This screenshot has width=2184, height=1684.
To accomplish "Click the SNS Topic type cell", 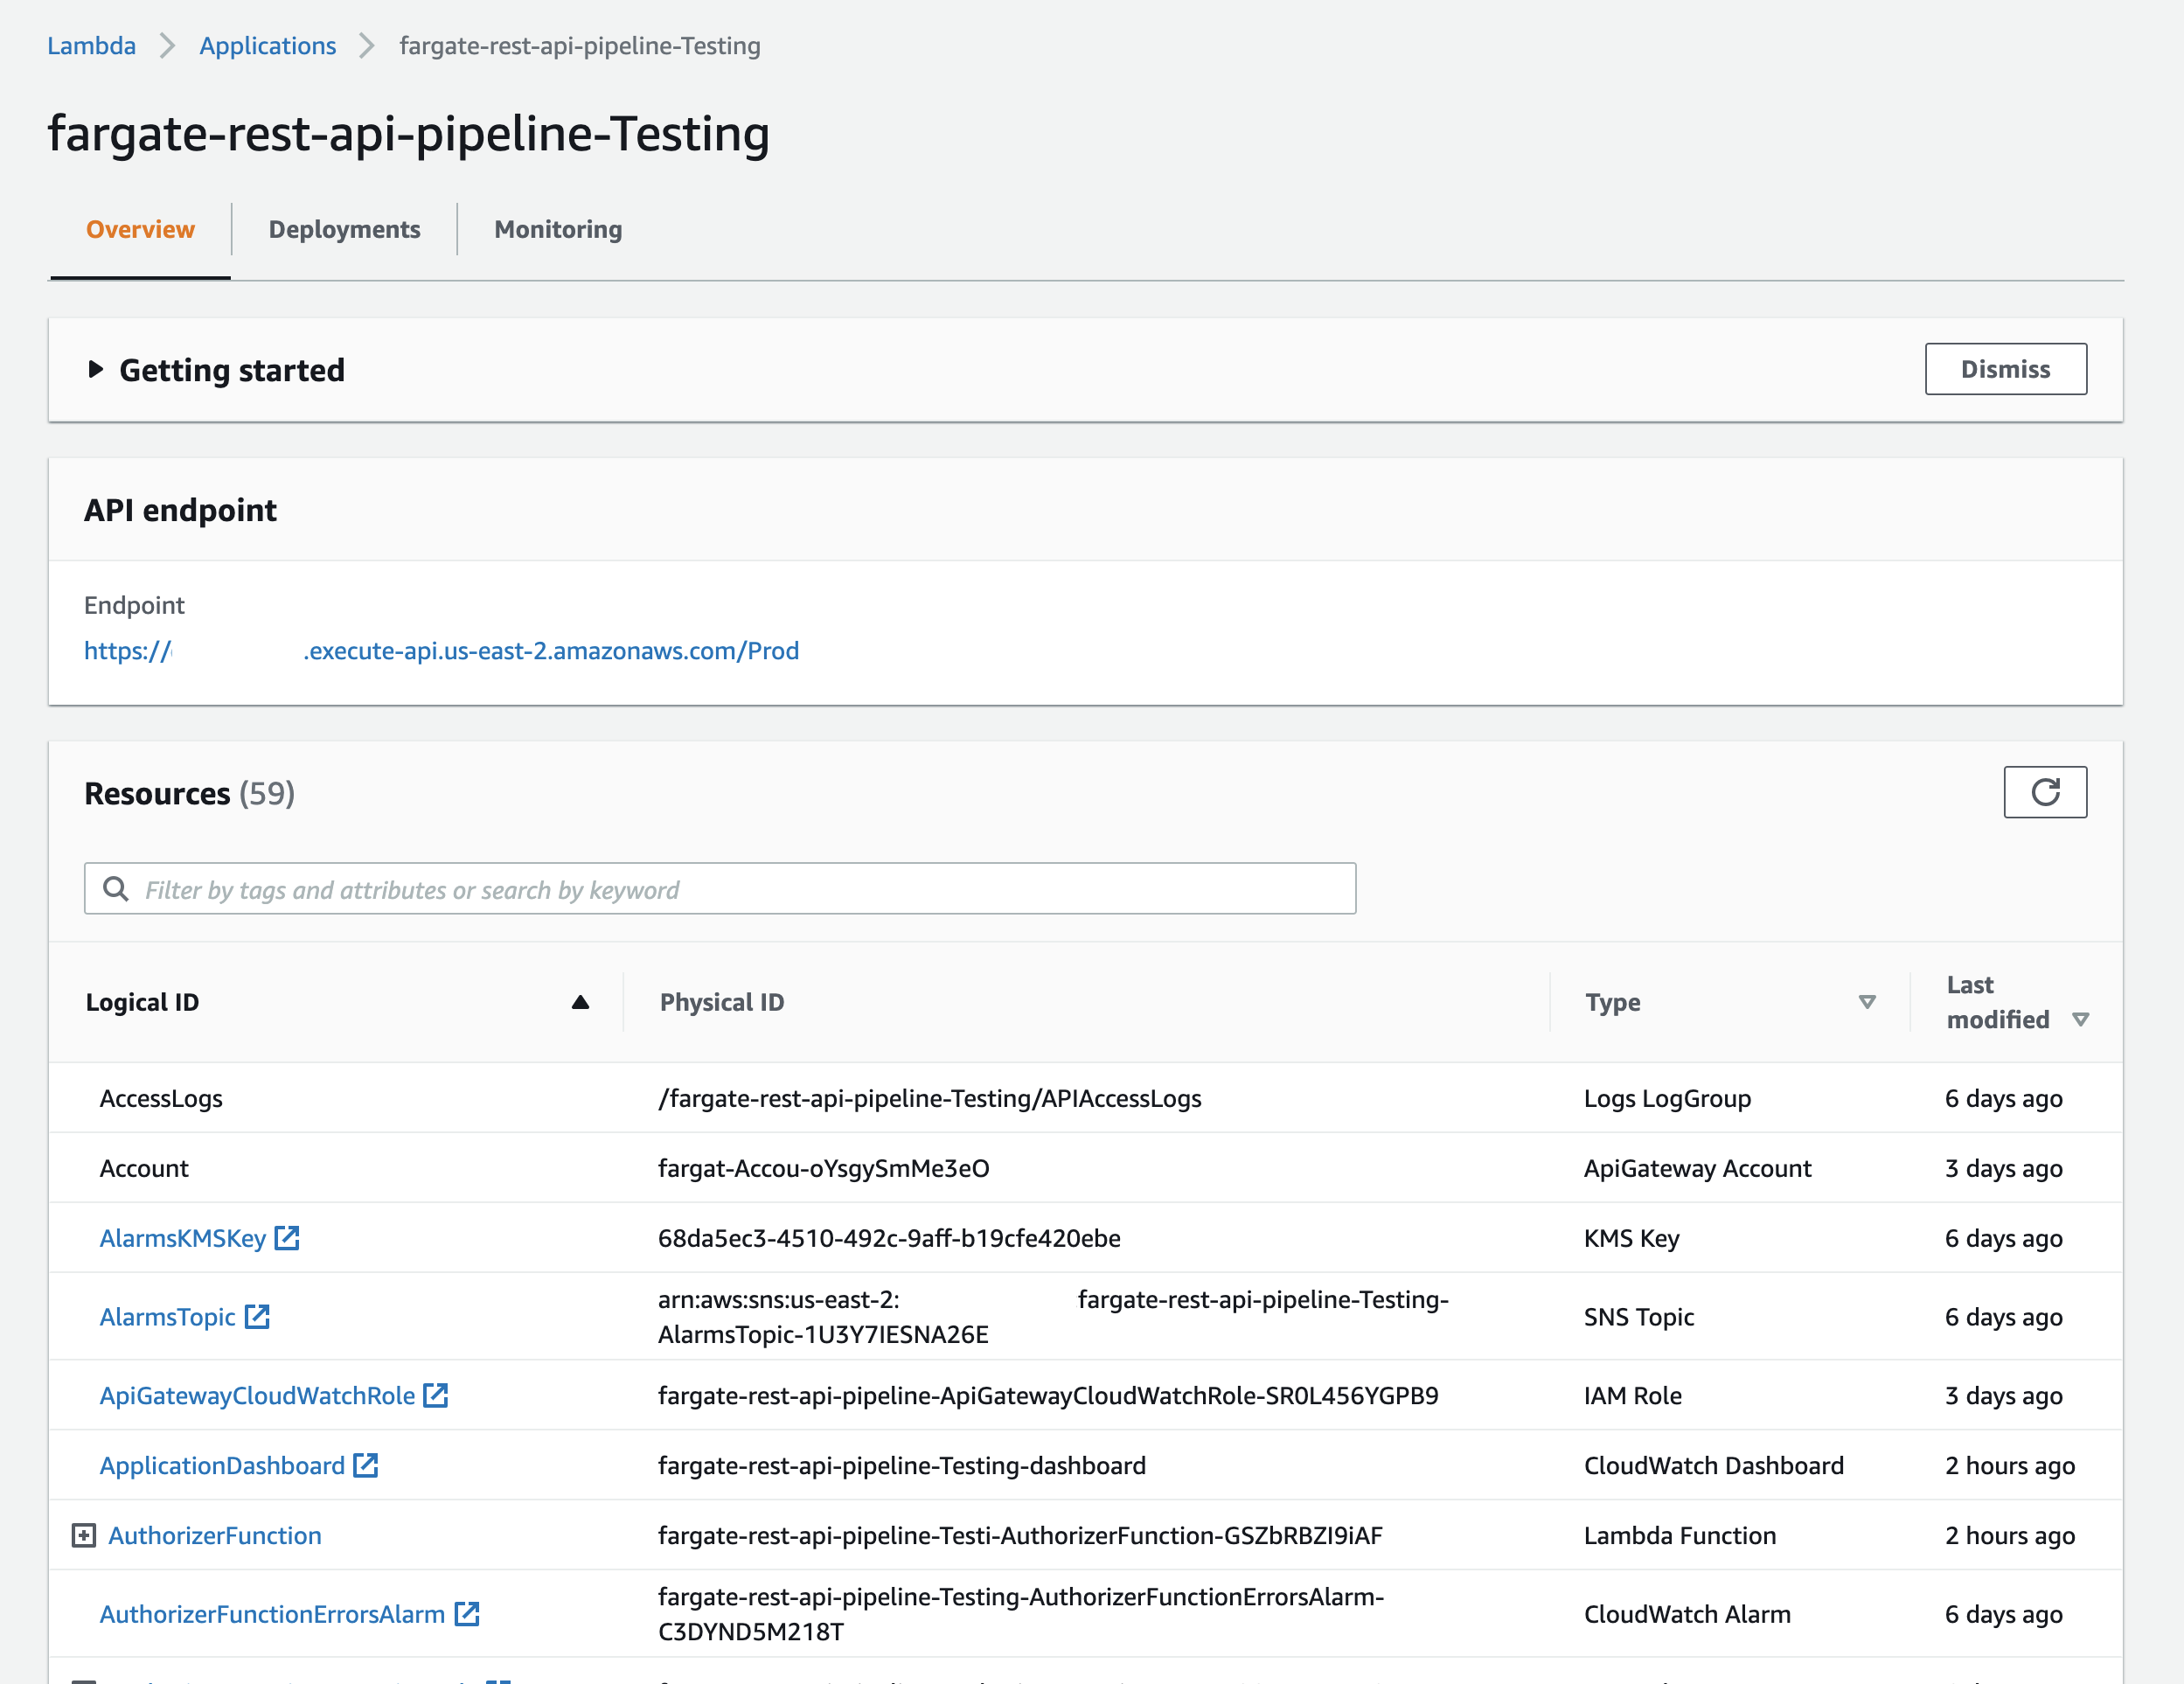I will pos(1639,1316).
